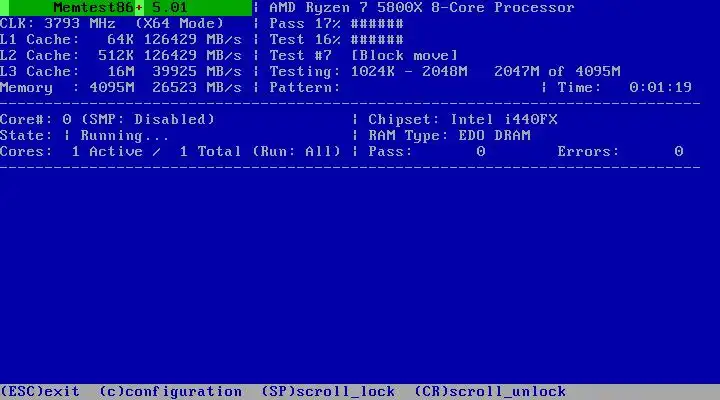Screen dimensions: 720x400
Task: Click the CLK: 3793 MHz reading
Action: point(58,23)
